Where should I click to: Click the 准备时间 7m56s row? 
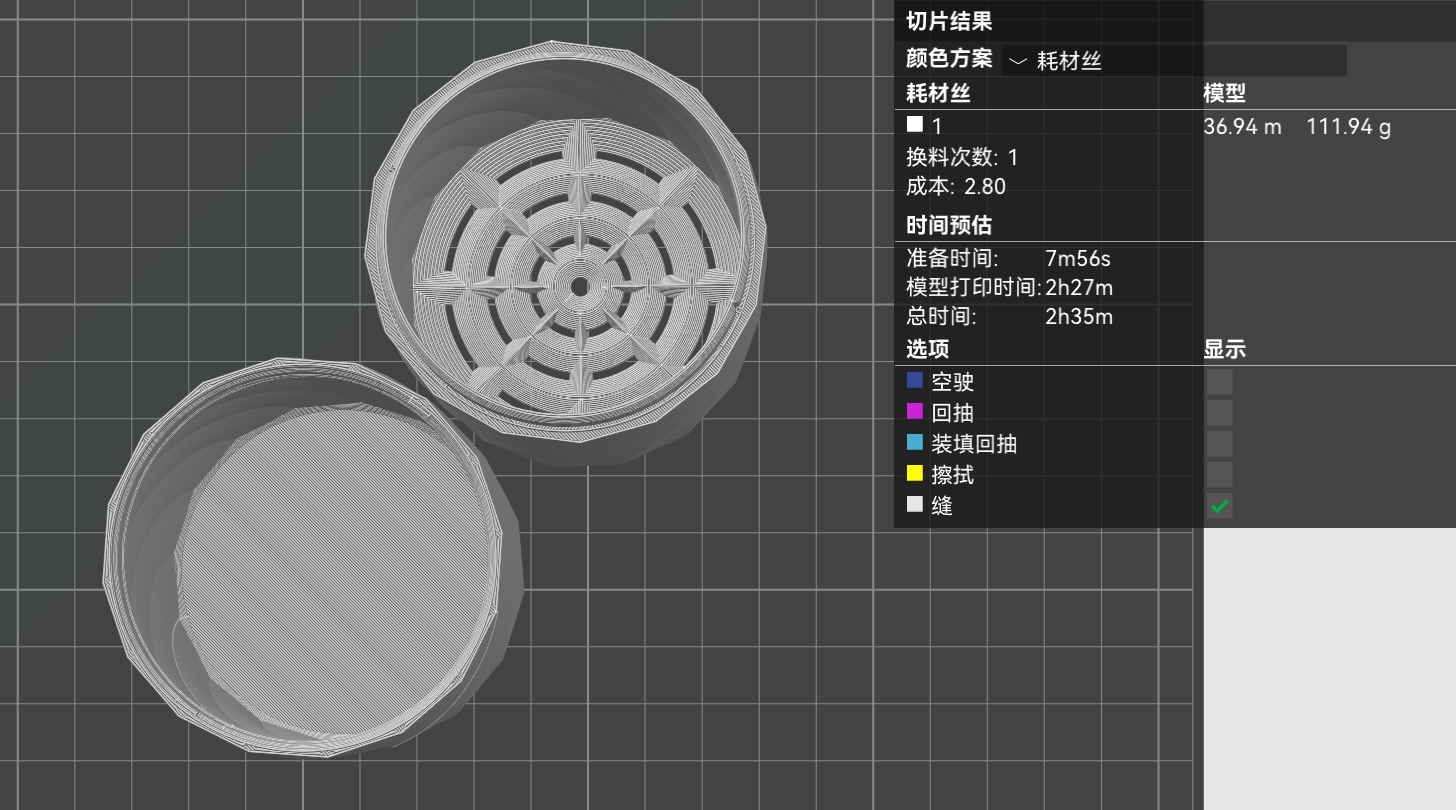[x=1008, y=259]
